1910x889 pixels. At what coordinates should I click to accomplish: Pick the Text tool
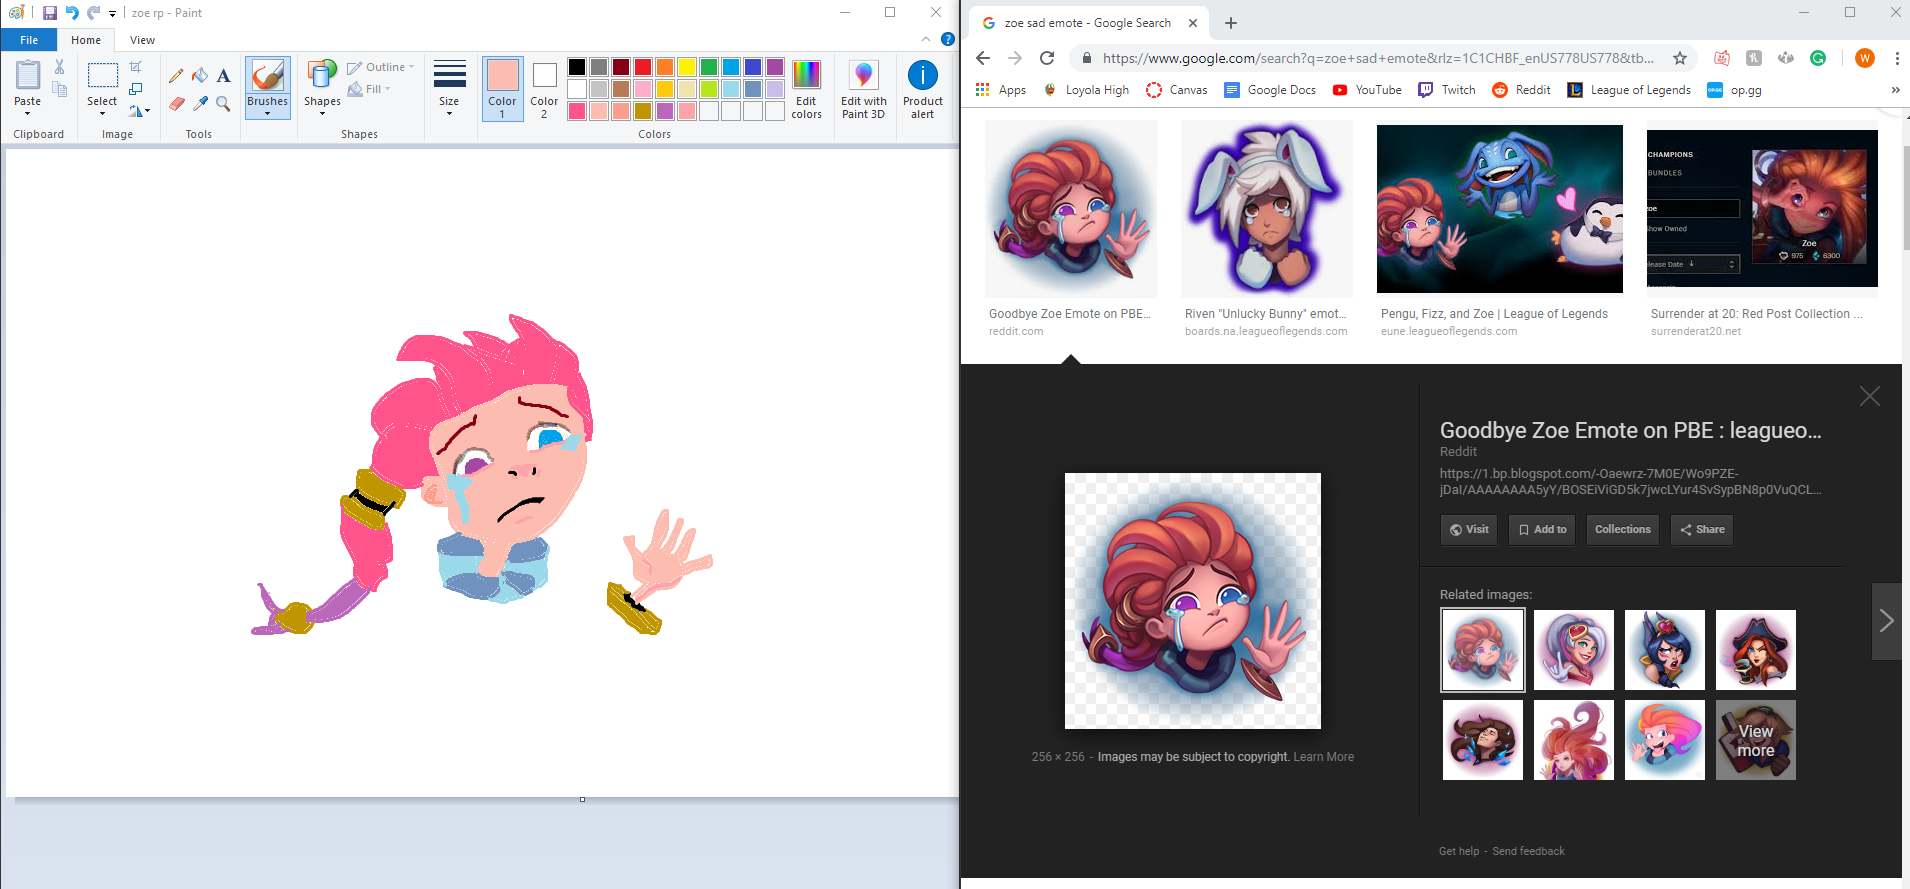223,75
